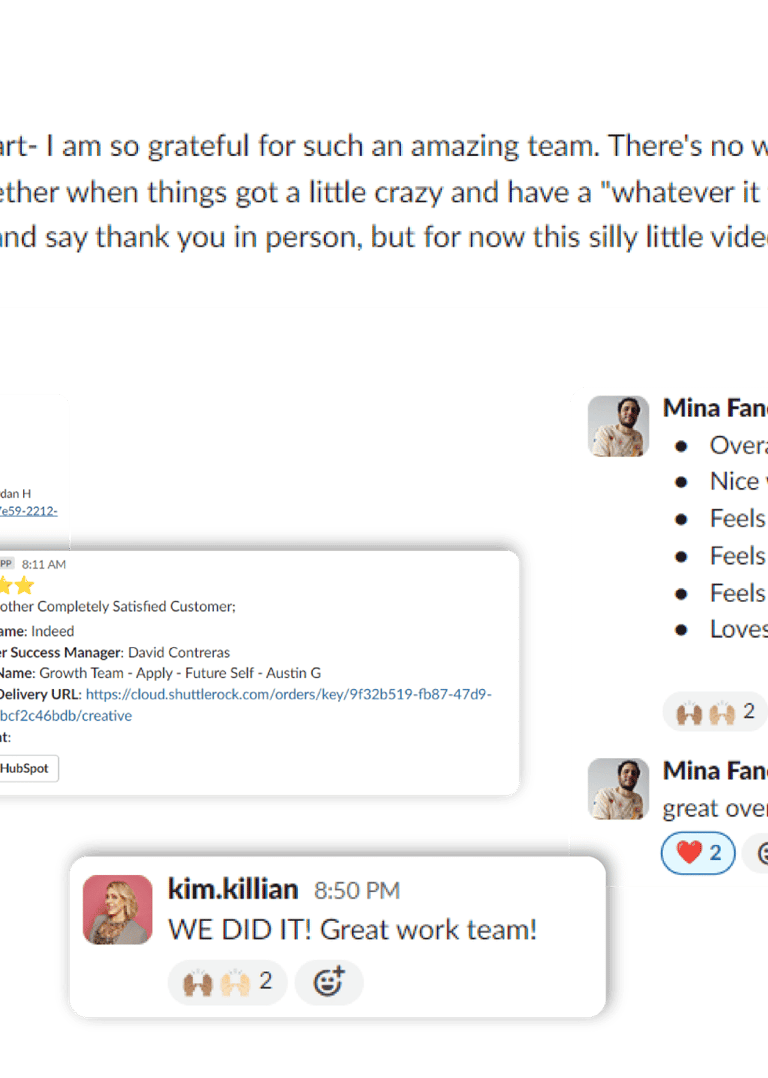Viewport: 768px width, 1078px height.
Task: Click the yellow star rating icons
Action: tap(17, 586)
